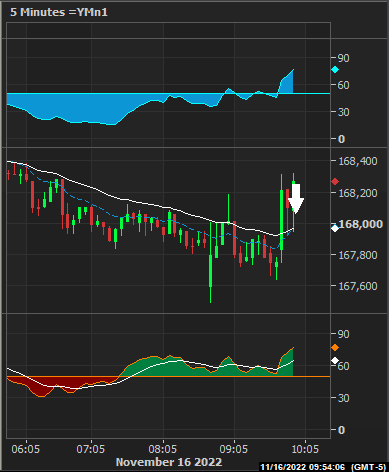Select the 168,400 price axis label

358,161
